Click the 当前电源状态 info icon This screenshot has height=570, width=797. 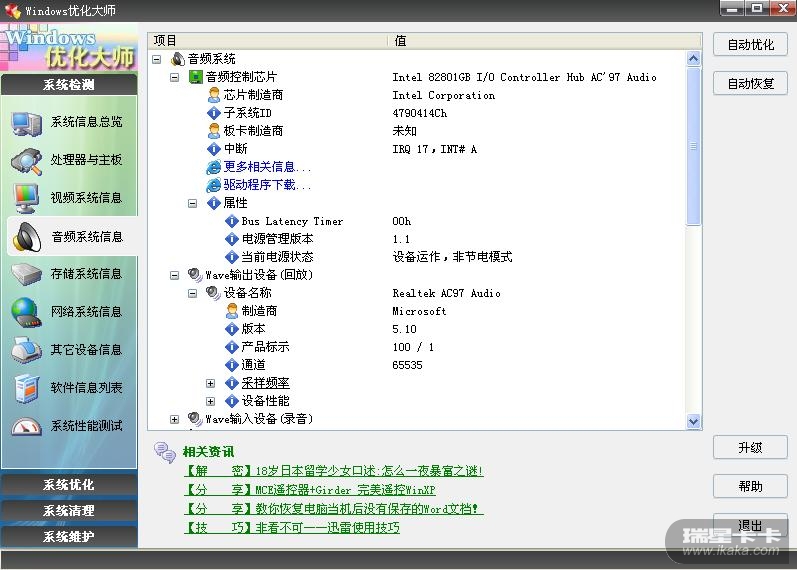[232, 257]
